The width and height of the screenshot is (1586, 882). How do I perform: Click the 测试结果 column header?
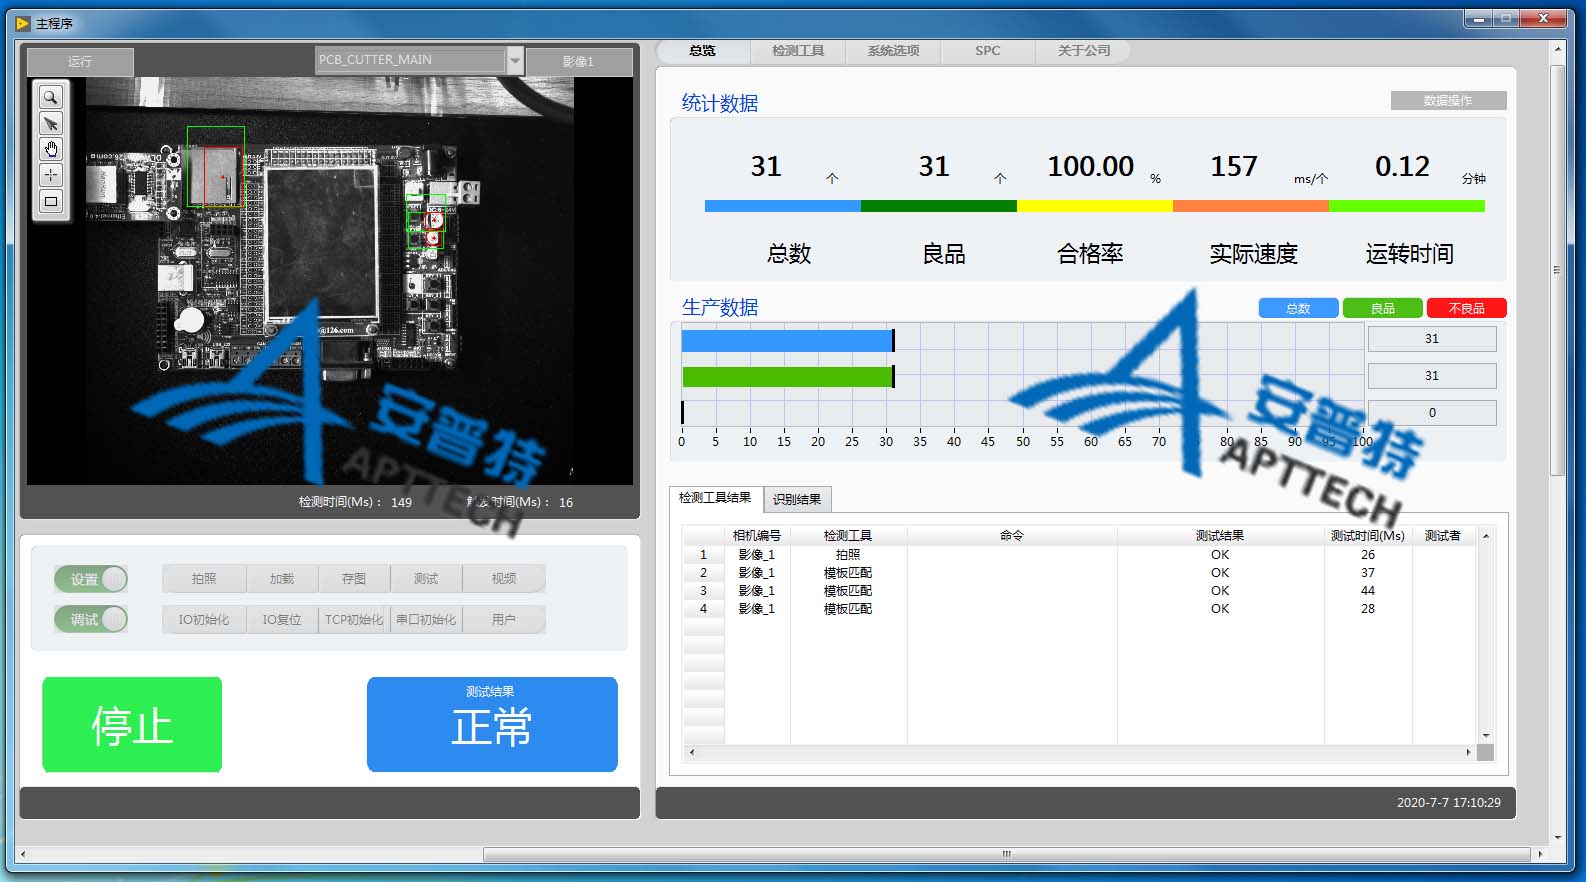coord(1220,535)
